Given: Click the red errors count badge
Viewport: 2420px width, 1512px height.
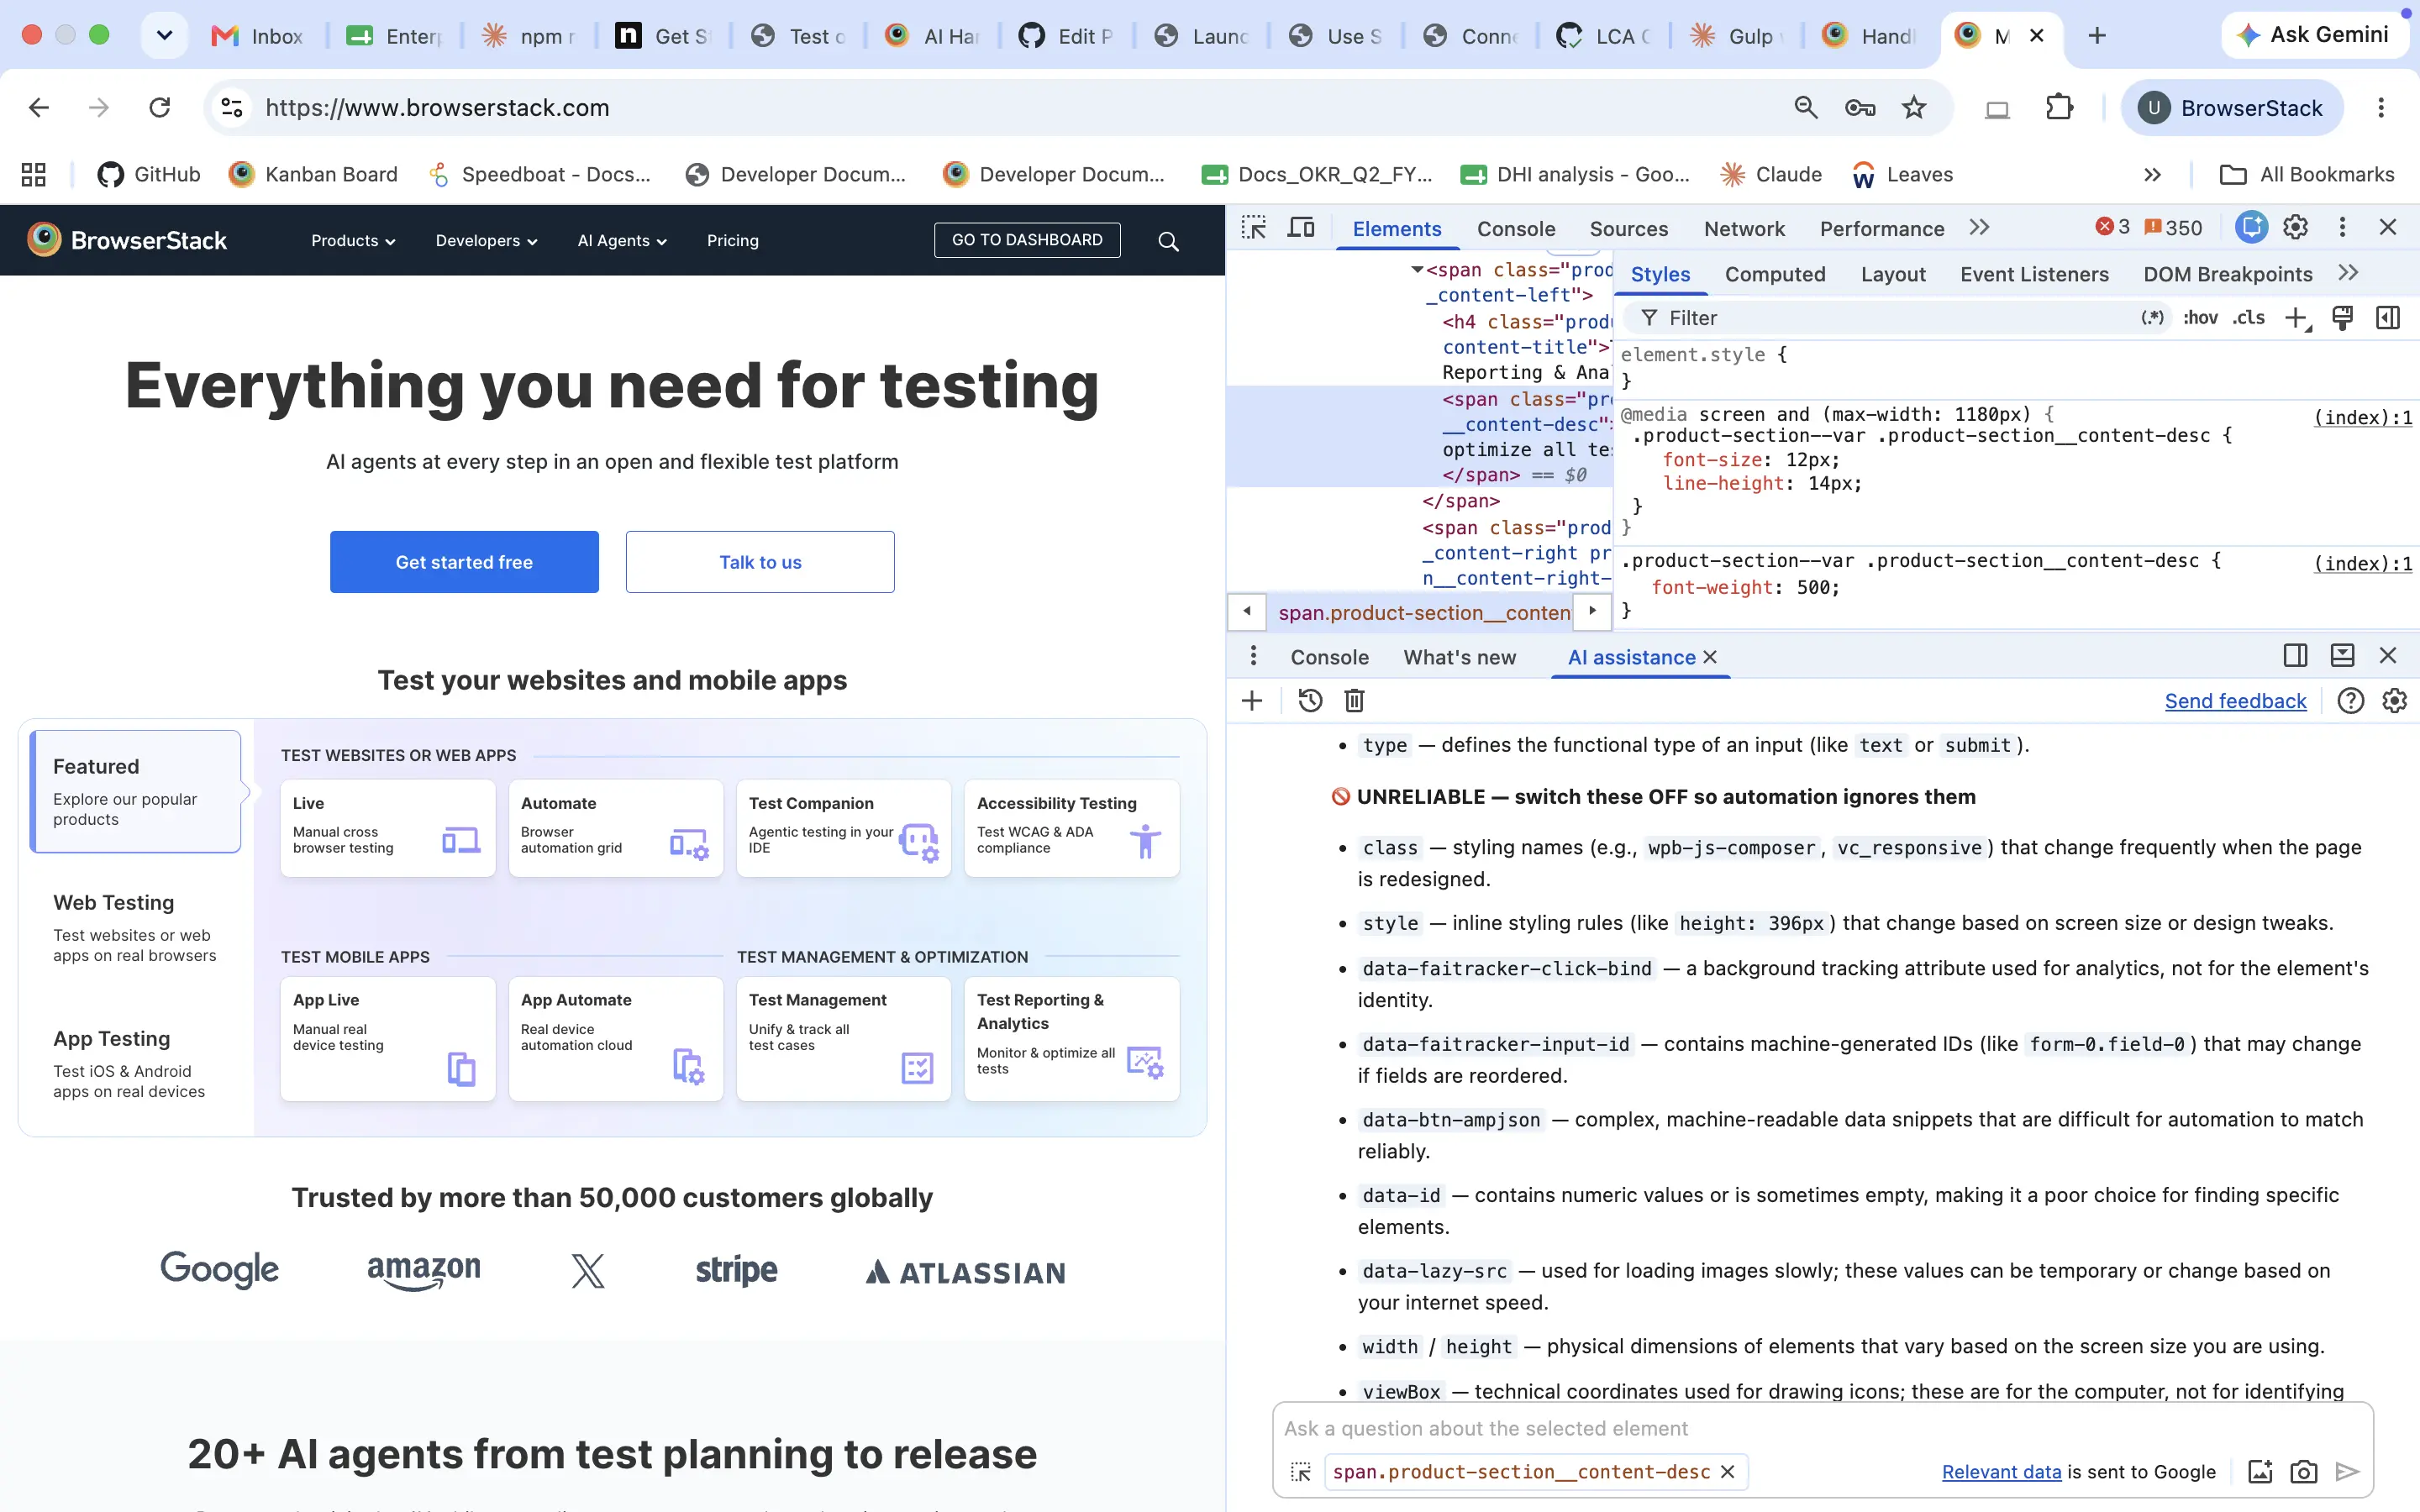Looking at the screenshot, I should click(x=2113, y=228).
